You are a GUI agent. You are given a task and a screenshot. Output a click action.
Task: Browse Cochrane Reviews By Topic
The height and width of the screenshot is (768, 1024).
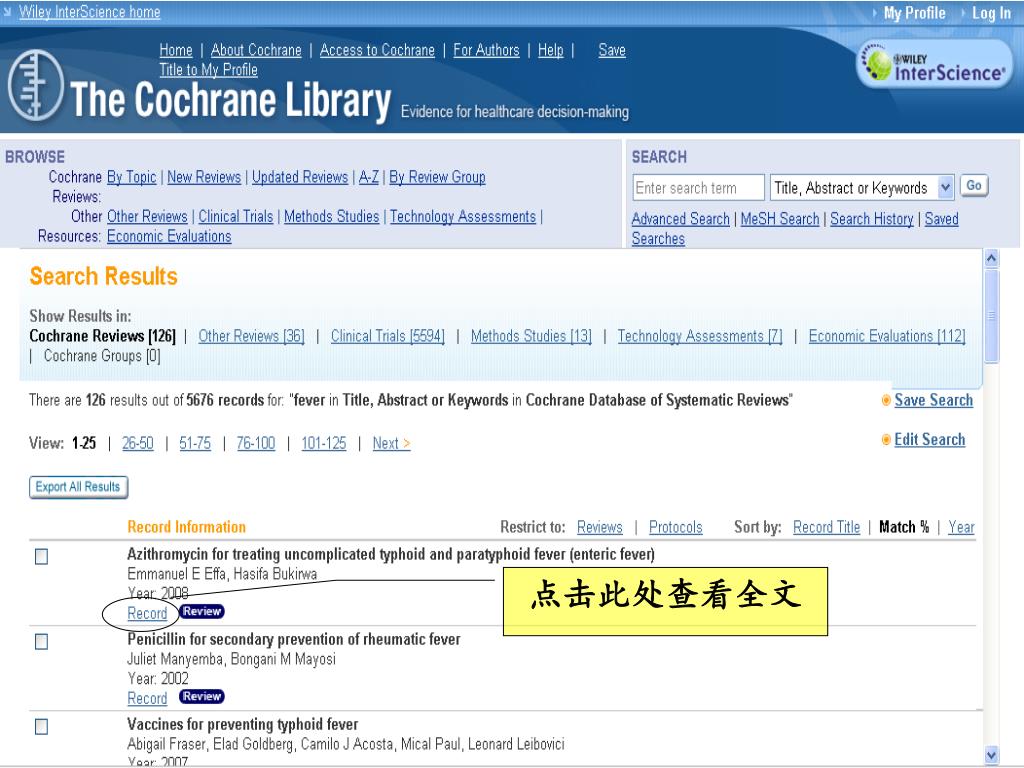point(131,177)
